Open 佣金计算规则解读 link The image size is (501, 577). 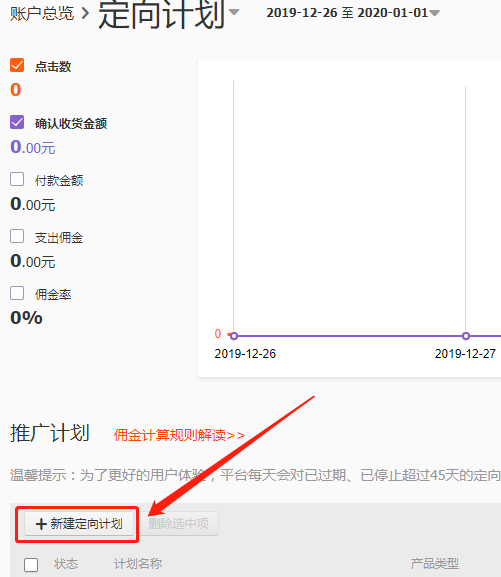(179, 435)
